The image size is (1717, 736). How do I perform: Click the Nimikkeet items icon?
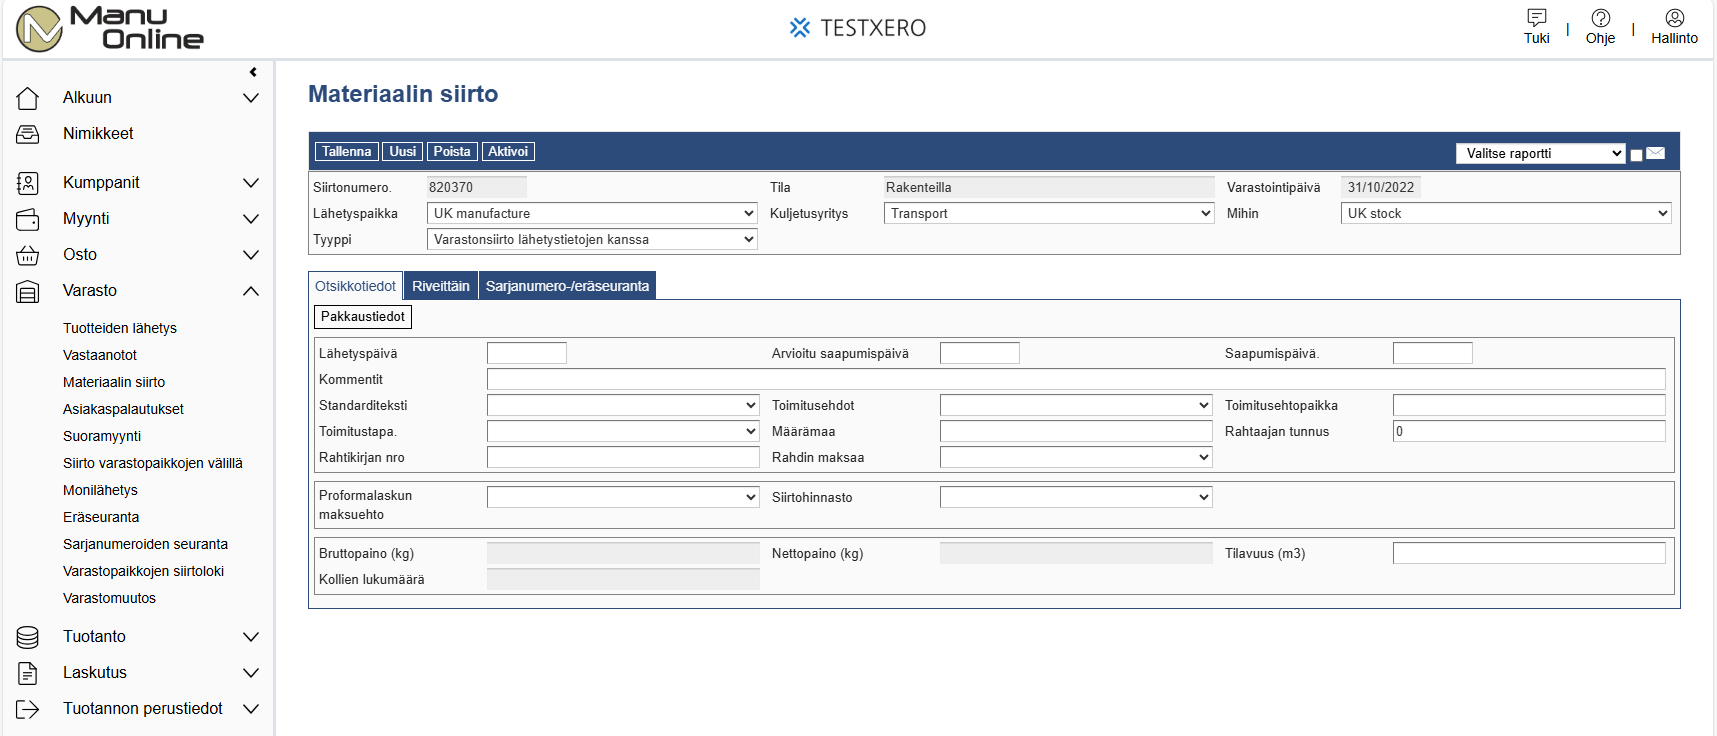tap(28, 134)
